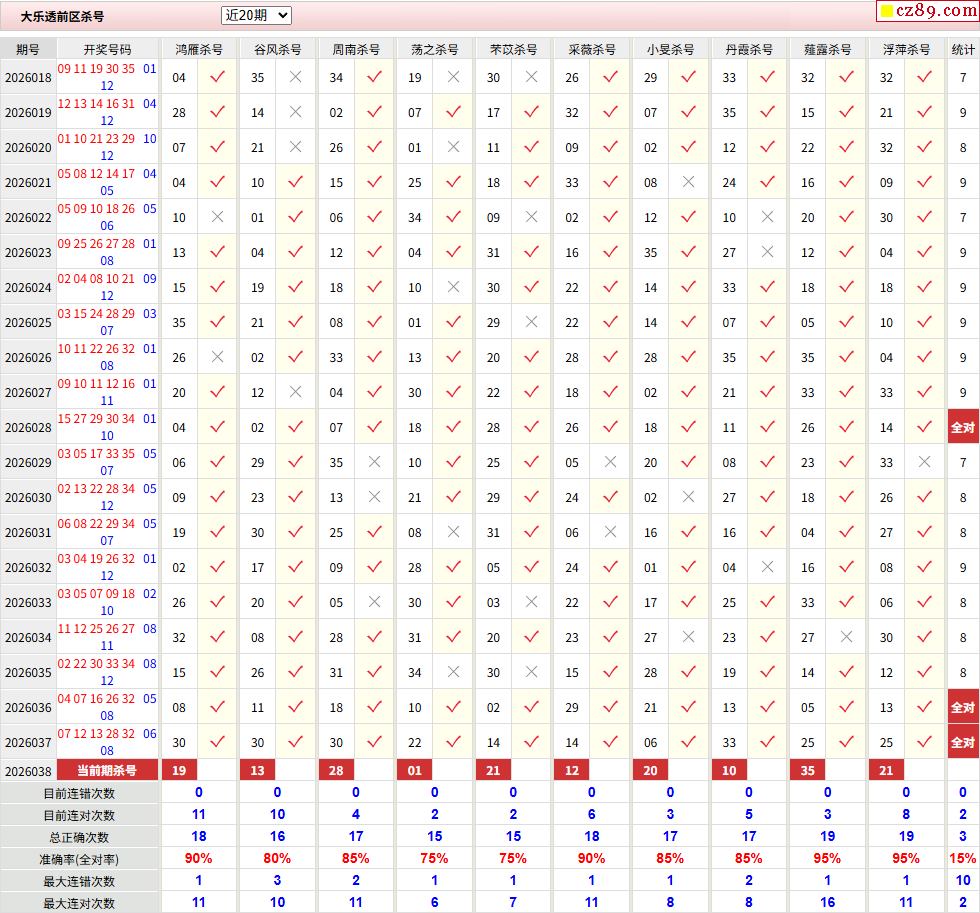Click cross mark for 谷风杀号 in row 2026018
Image resolution: width=980 pixels, height=913 pixels.
coord(295,77)
